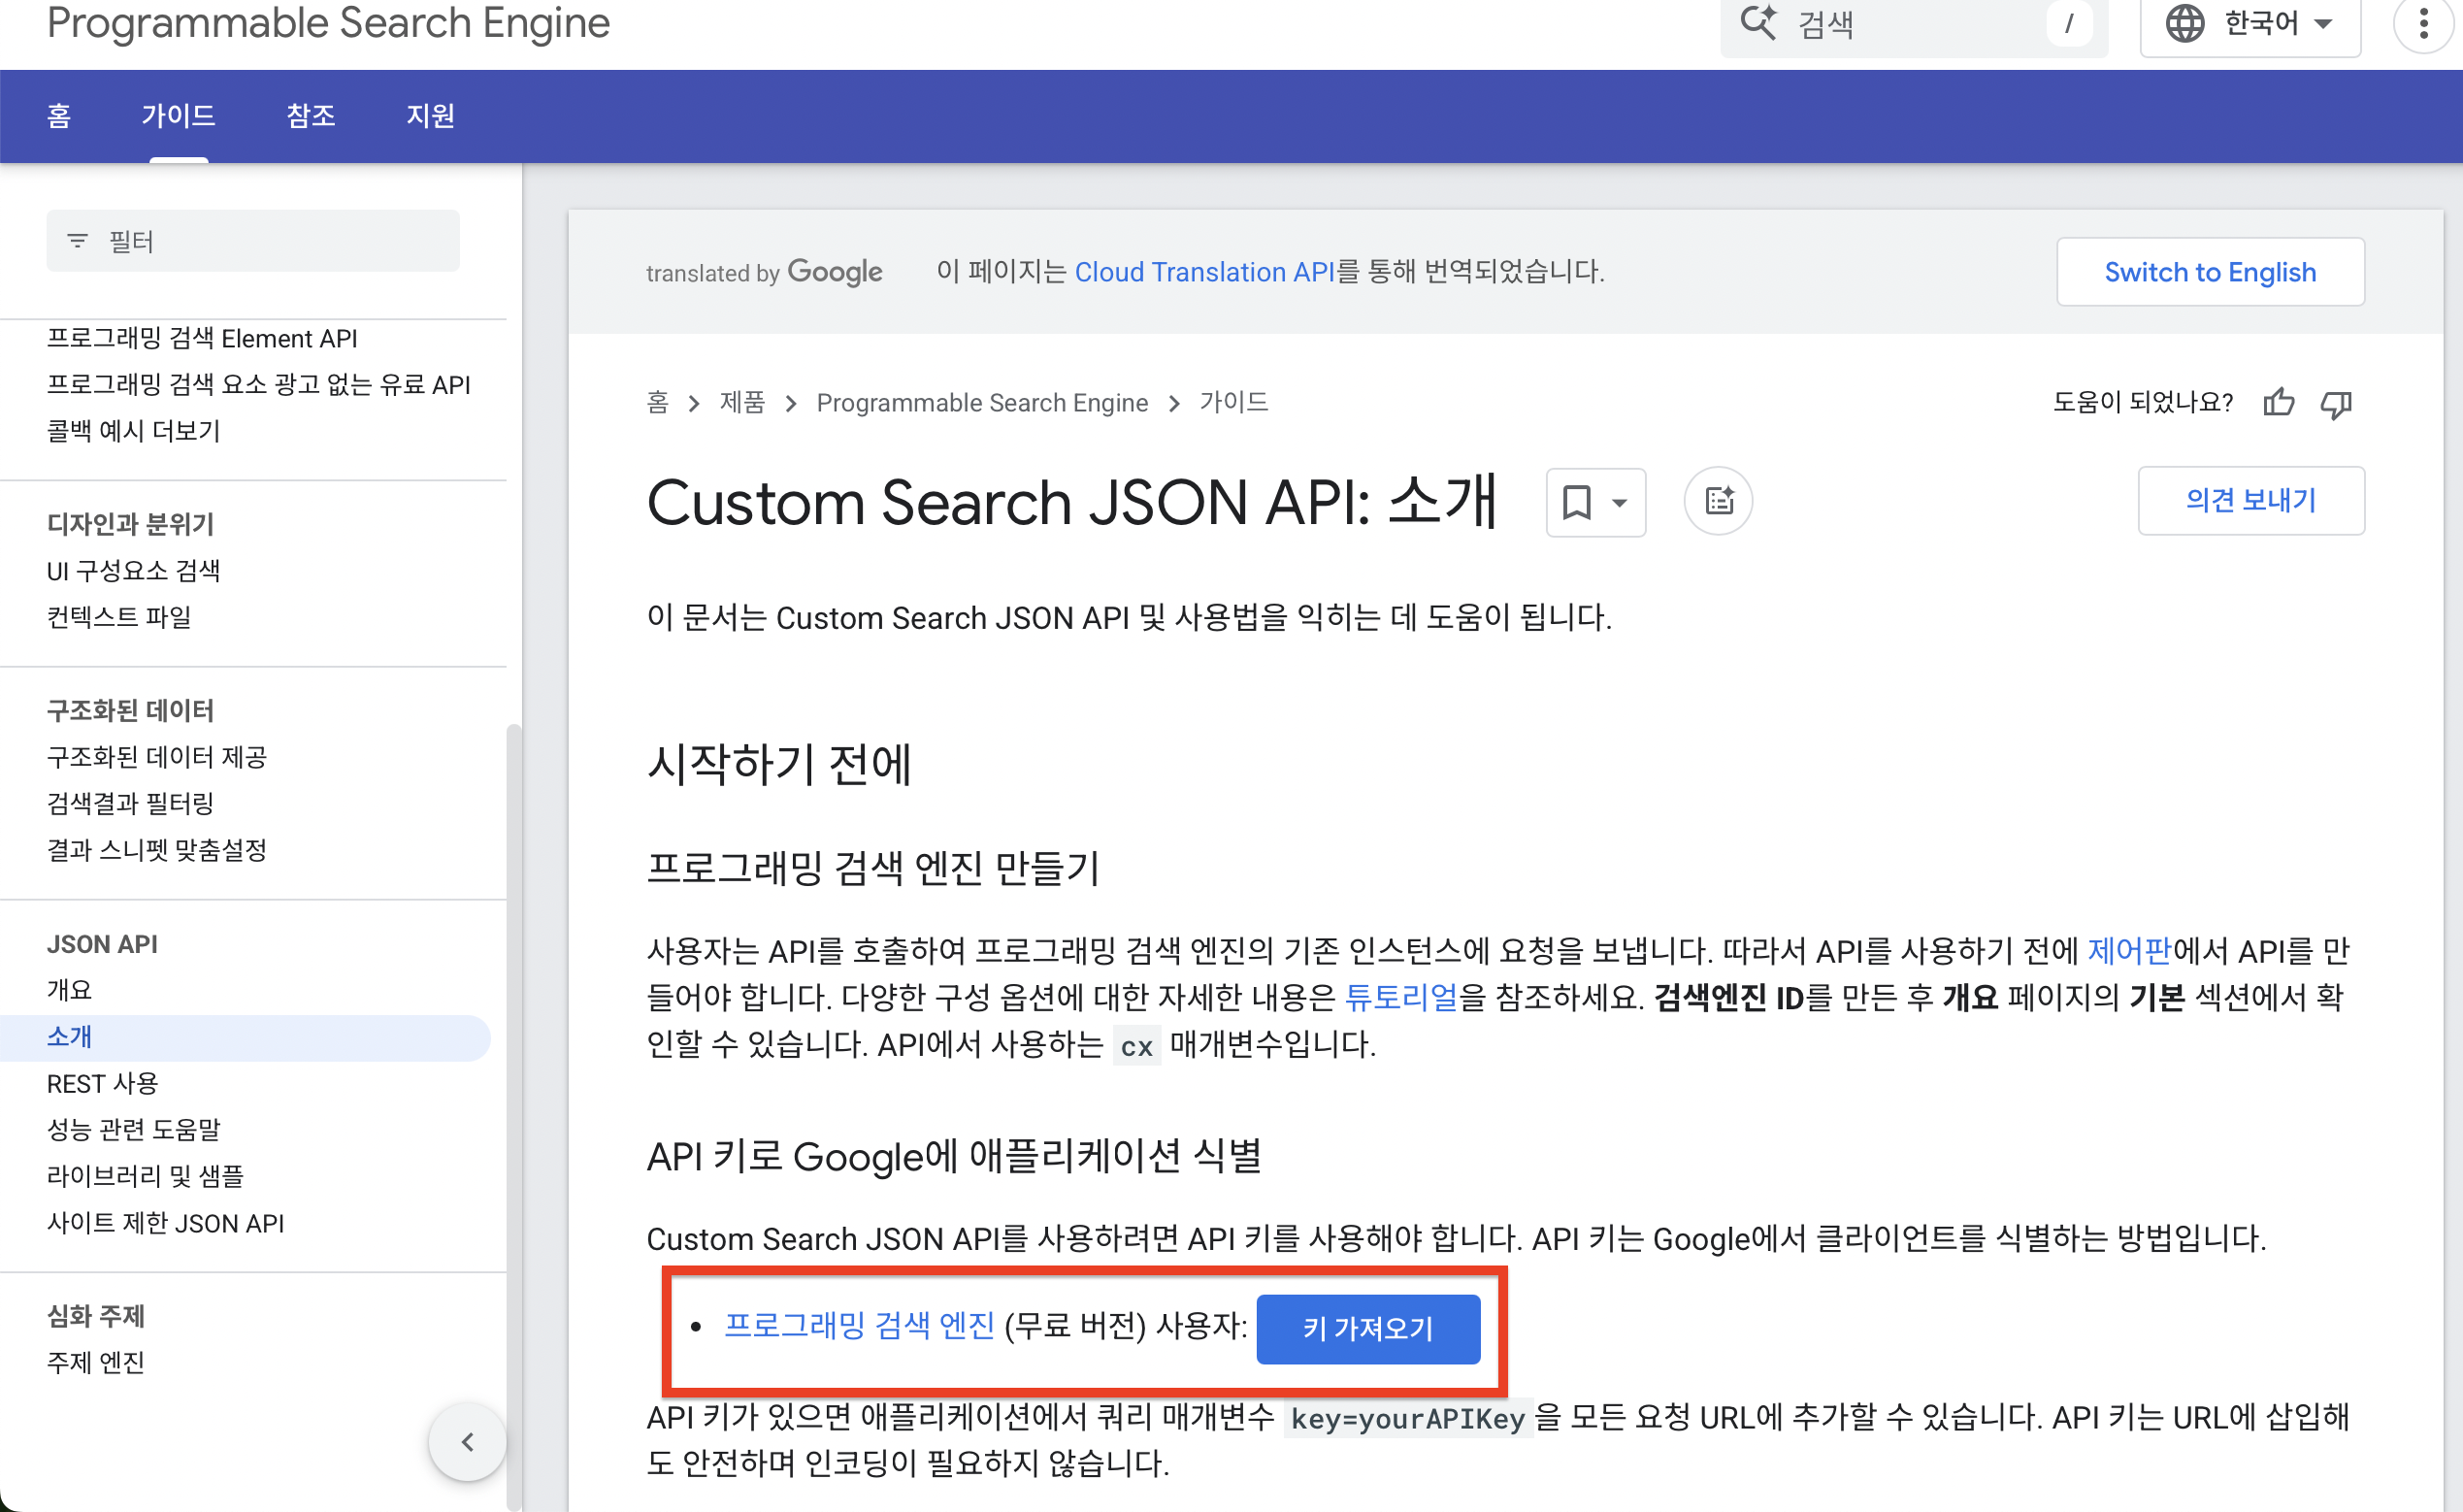Image resolution: width=2463 pixels, height=1512 pixels.
Task: Click the filter icon in sidebar
Action: [77, 241]
